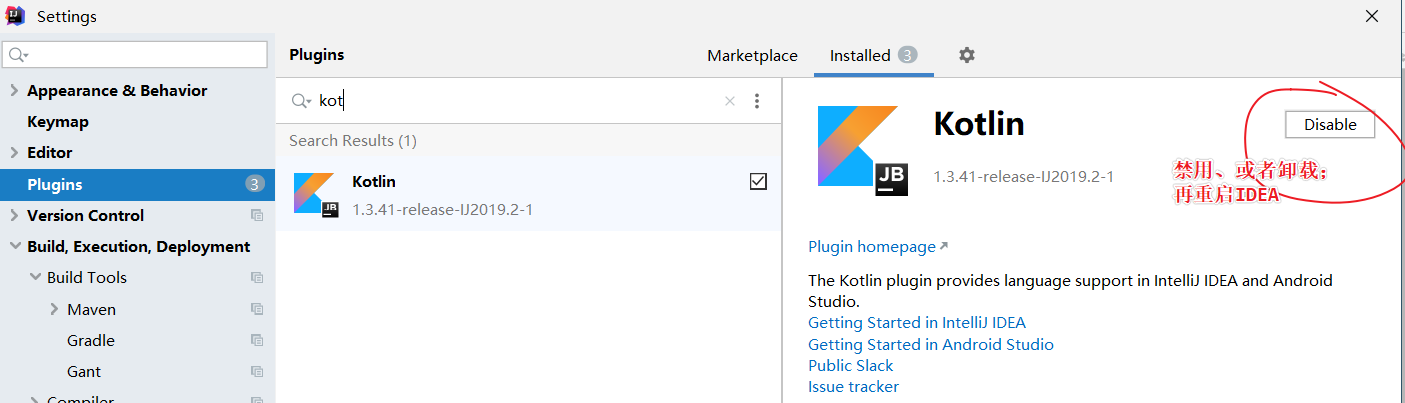The image size is (1405, 403).
Task: Select the Kotlin row in search results
Action: click(528, 194)
